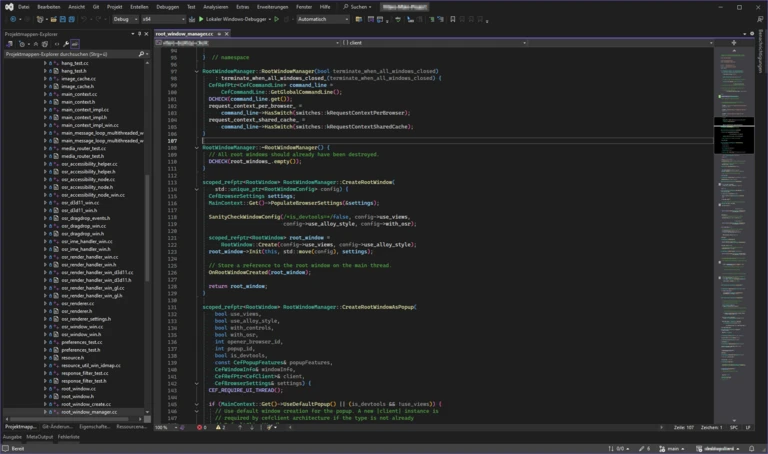This screenshot has width=768, height=454.
Task: Switch to the Git-Änderungen panel tab
Action: [x=57, y=427]
